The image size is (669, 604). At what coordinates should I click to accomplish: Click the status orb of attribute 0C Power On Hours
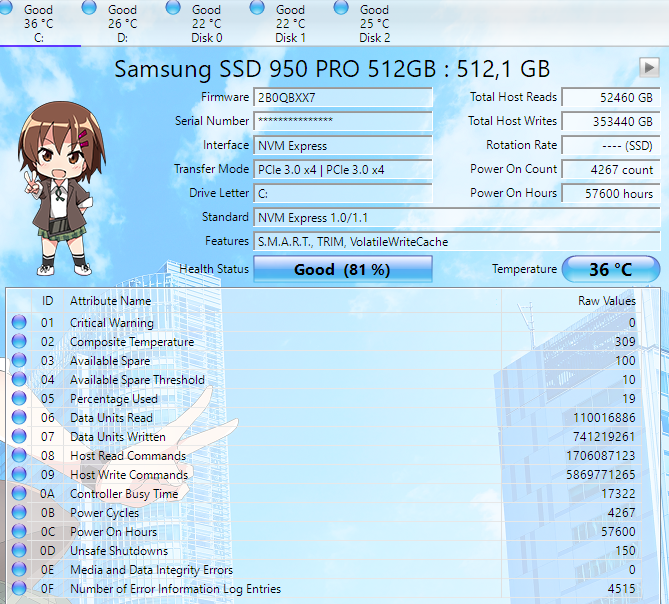click(19, 531)
